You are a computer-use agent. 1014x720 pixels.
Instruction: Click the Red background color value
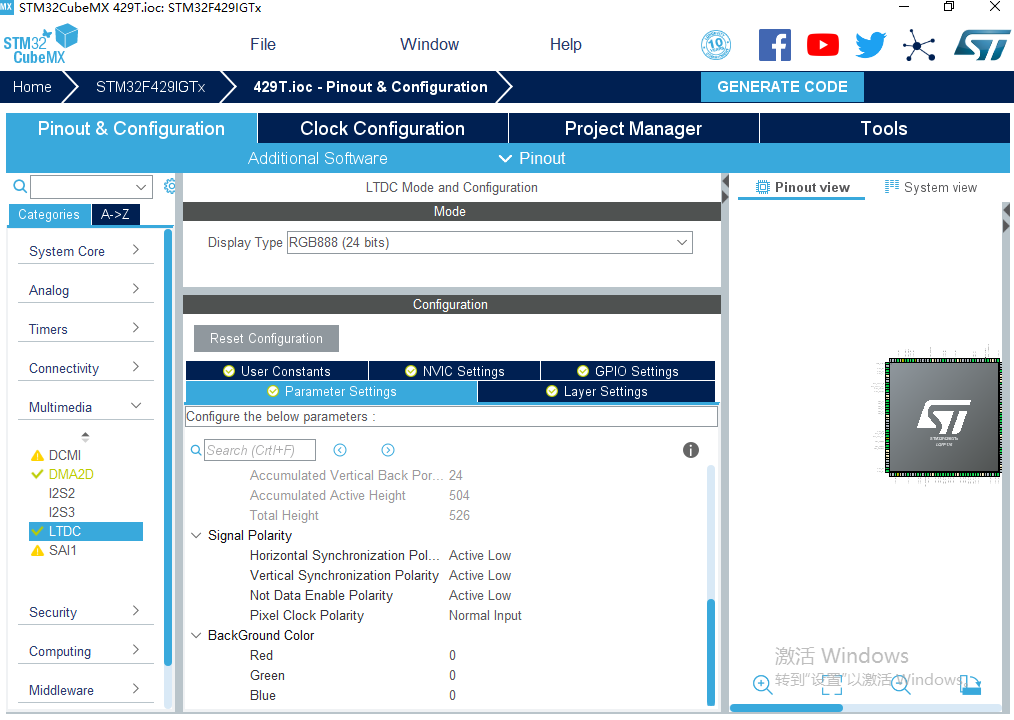[x=453, y=656]
